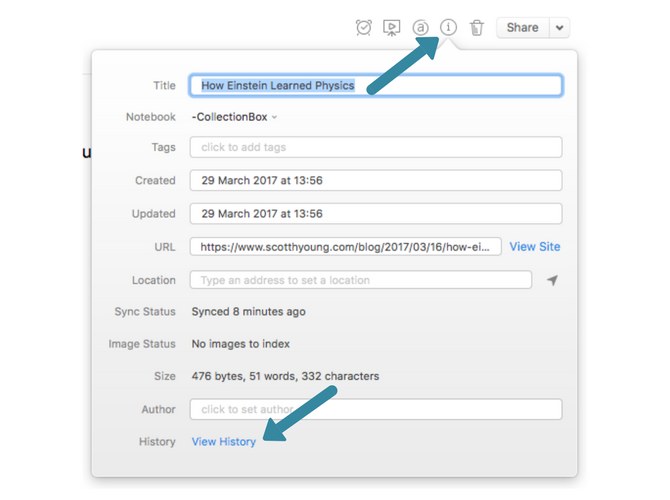Start presentation mode from the toolbar
The image size is (670, 500).
pyautogui.click(x=392, y=28)
